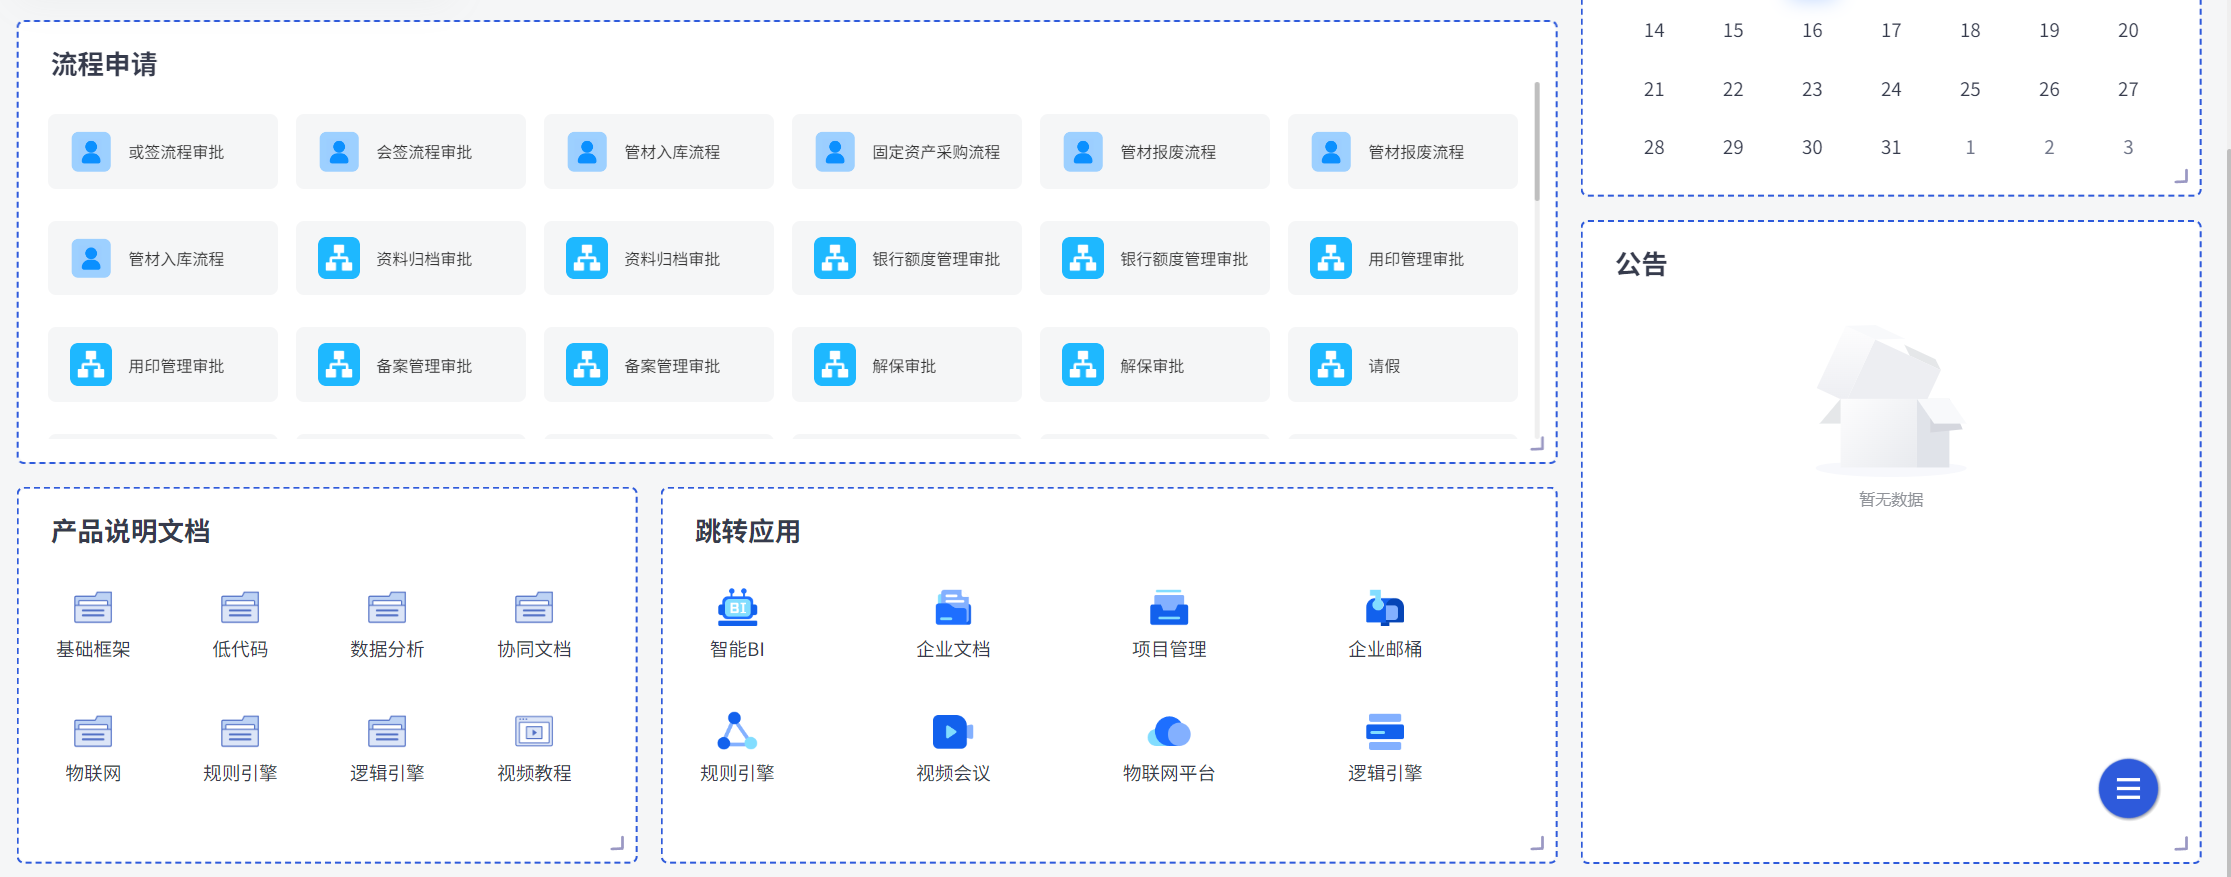Select greyed next-month date 1
Viewport: 2231px width, 877px height.
[x=1970, y=148]
